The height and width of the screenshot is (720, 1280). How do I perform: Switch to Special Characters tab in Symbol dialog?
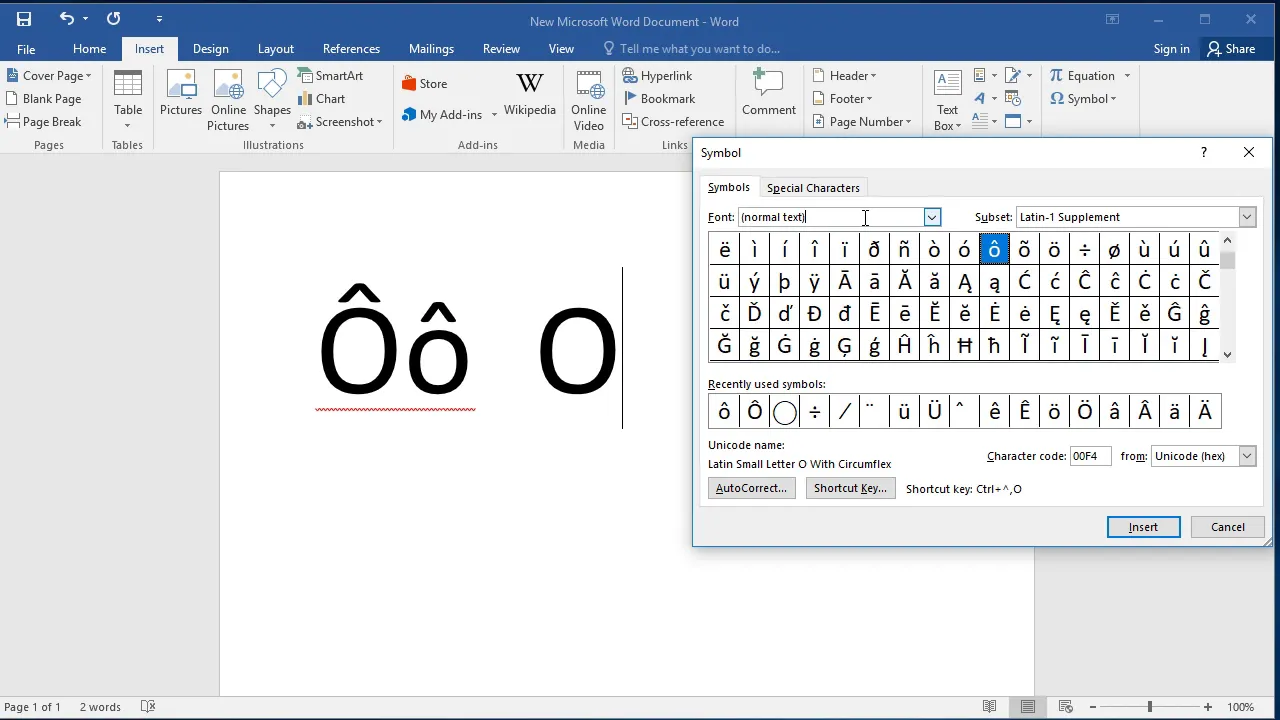click(813, 188)
